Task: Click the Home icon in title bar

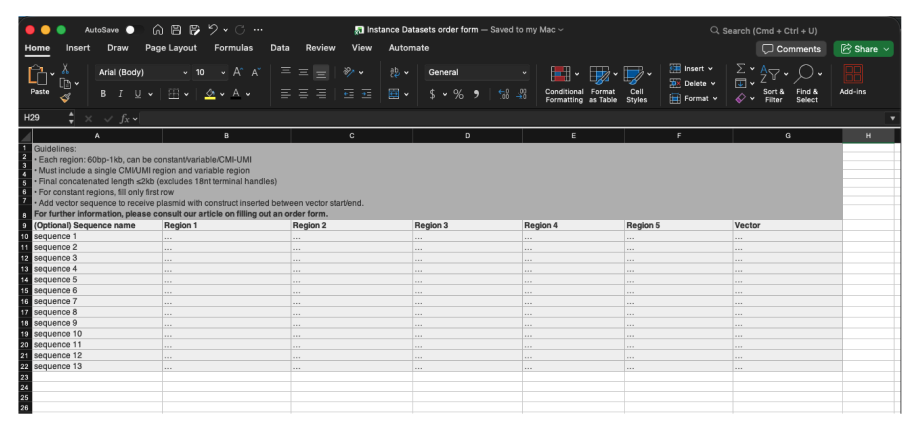Action: click(157, 30)
